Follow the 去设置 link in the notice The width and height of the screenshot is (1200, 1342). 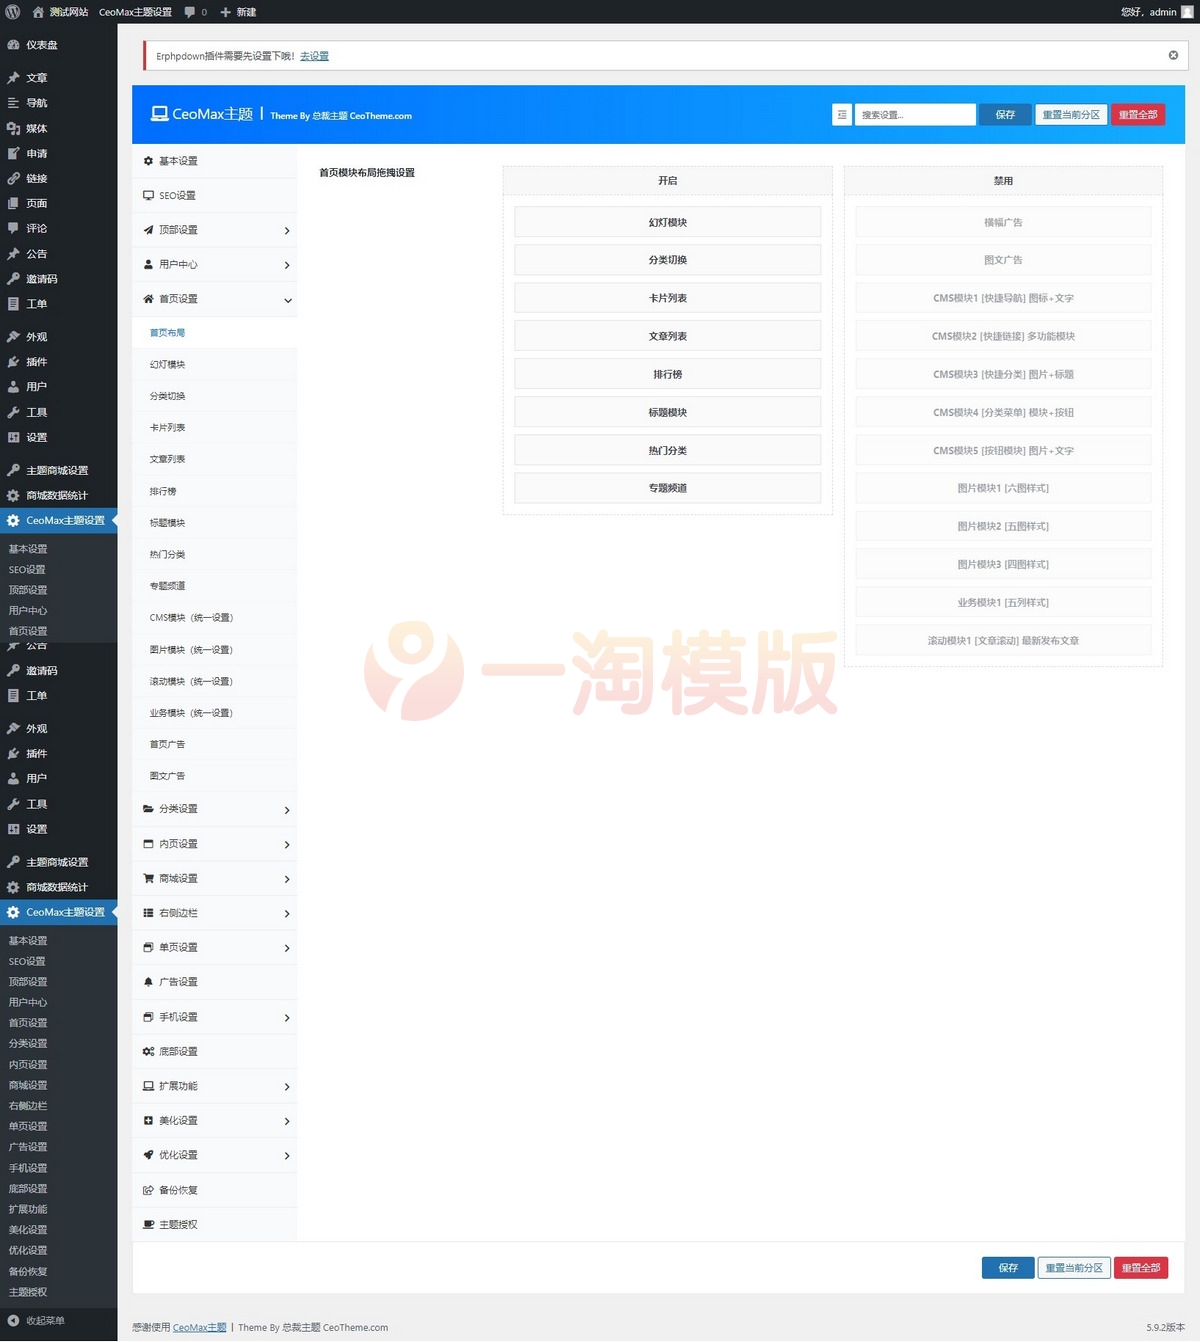coord(314,56)
